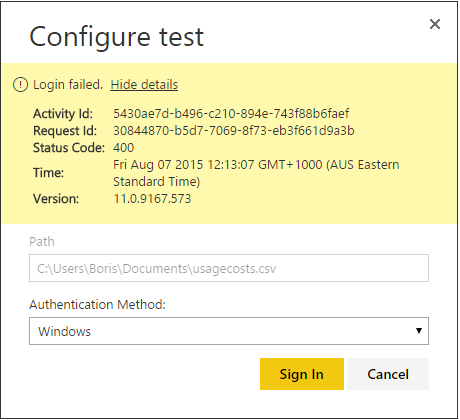This screenshot has width=460, height=420.
Task: Click the Version label
Action: (56, 199)
